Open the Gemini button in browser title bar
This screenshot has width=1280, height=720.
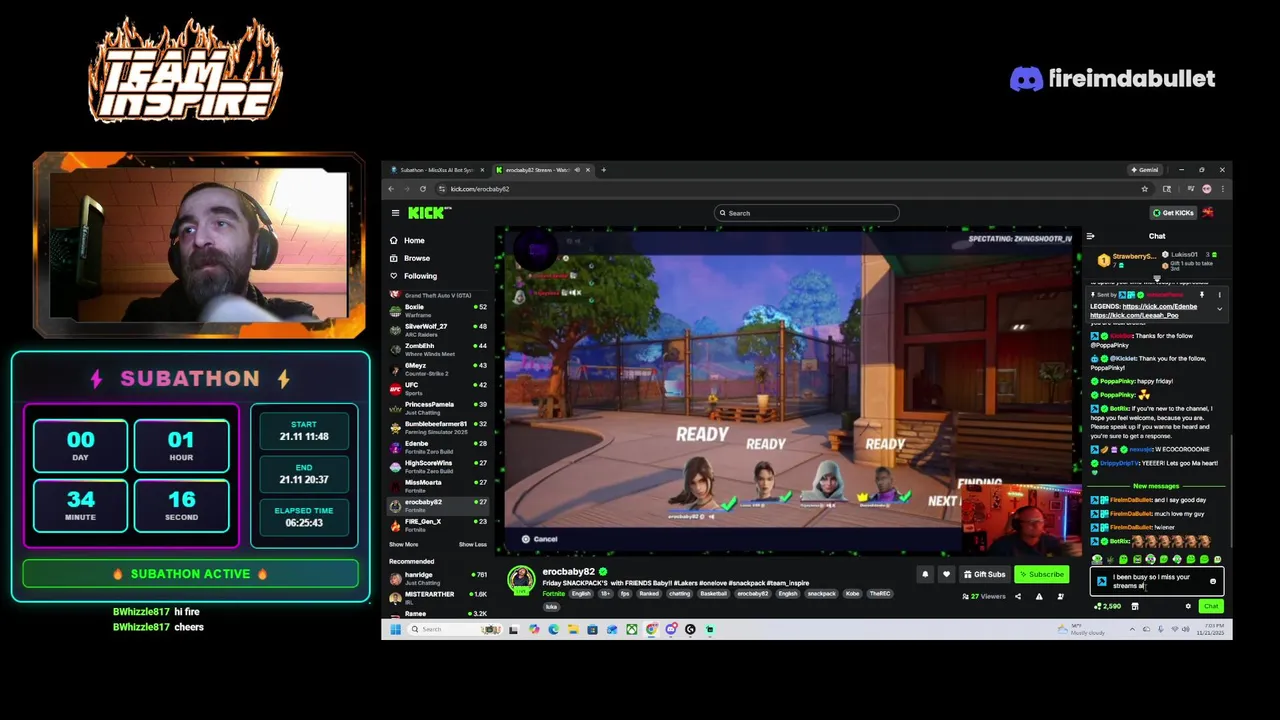tap(1143, 170)
